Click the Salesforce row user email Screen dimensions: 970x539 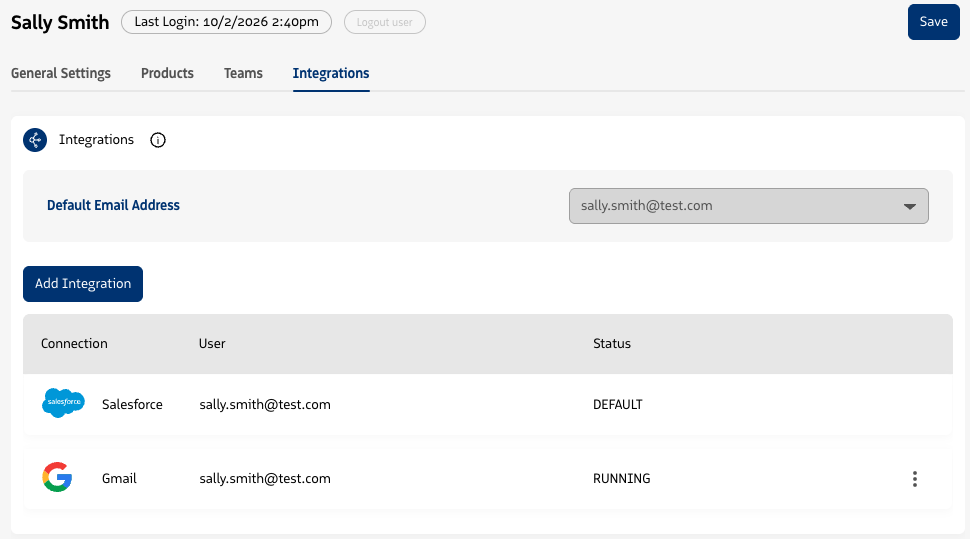tap(265, 404)
